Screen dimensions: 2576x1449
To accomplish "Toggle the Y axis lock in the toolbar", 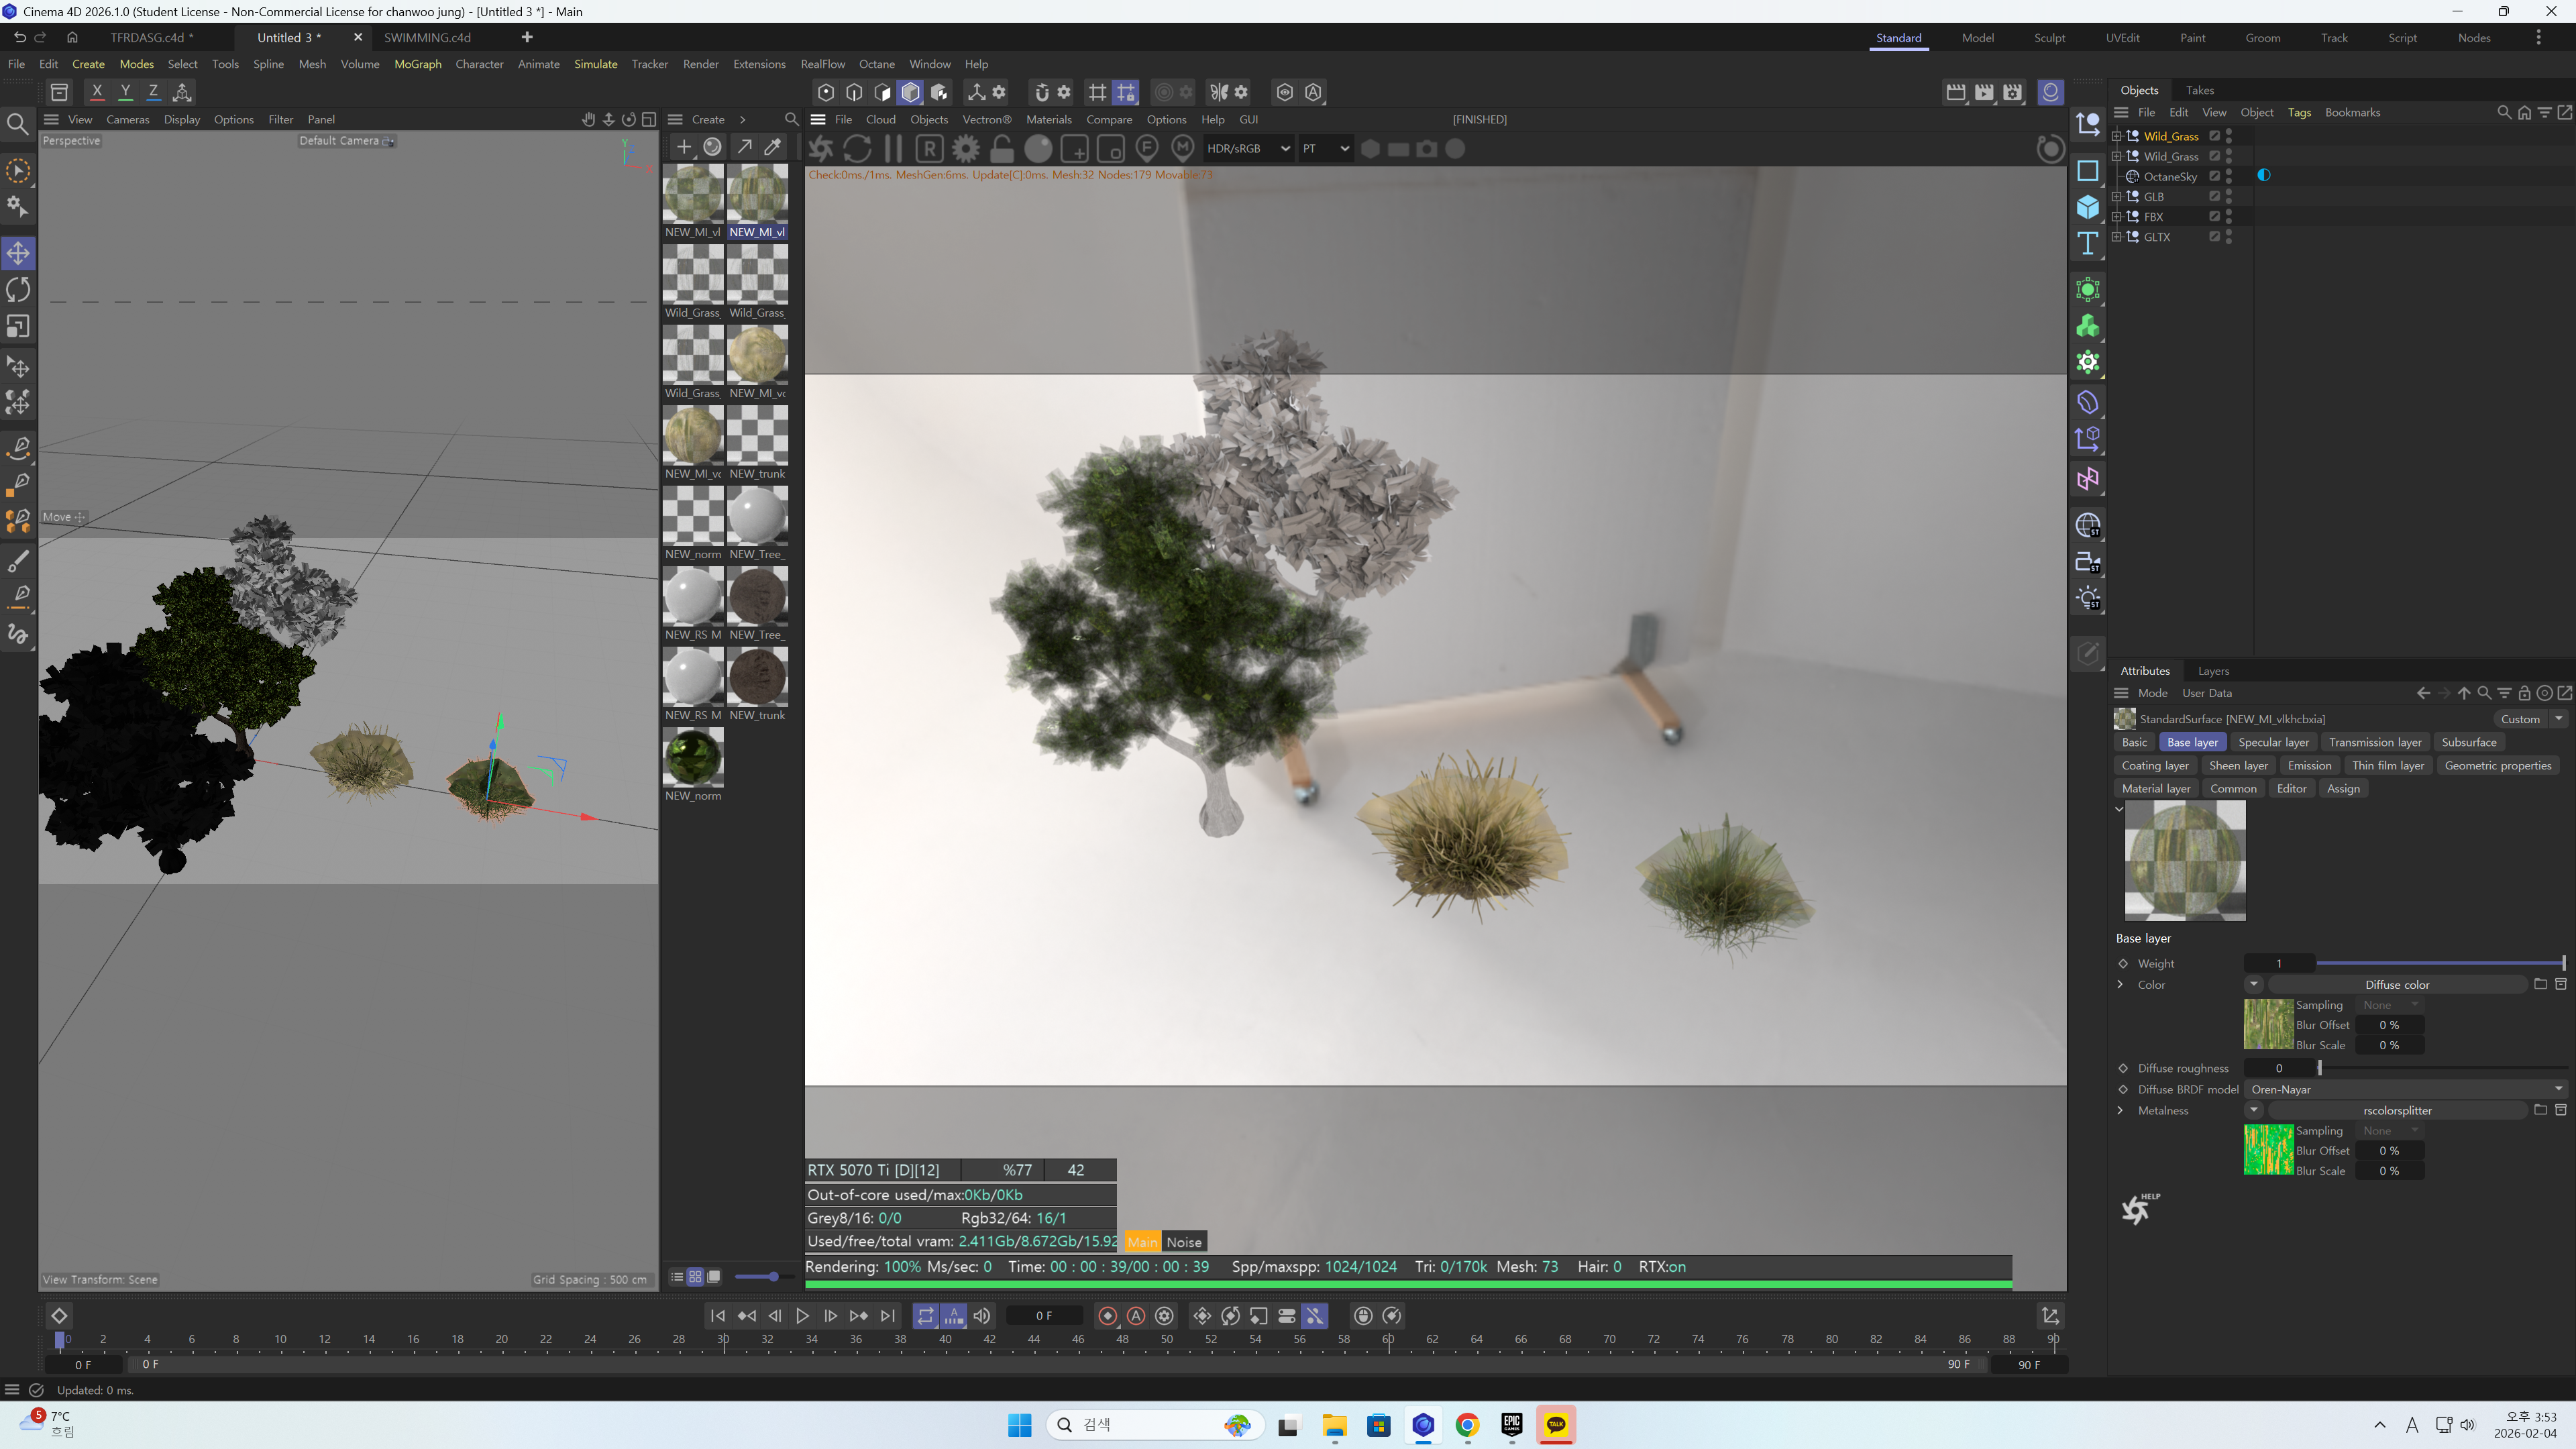I will tap(125, 91).
